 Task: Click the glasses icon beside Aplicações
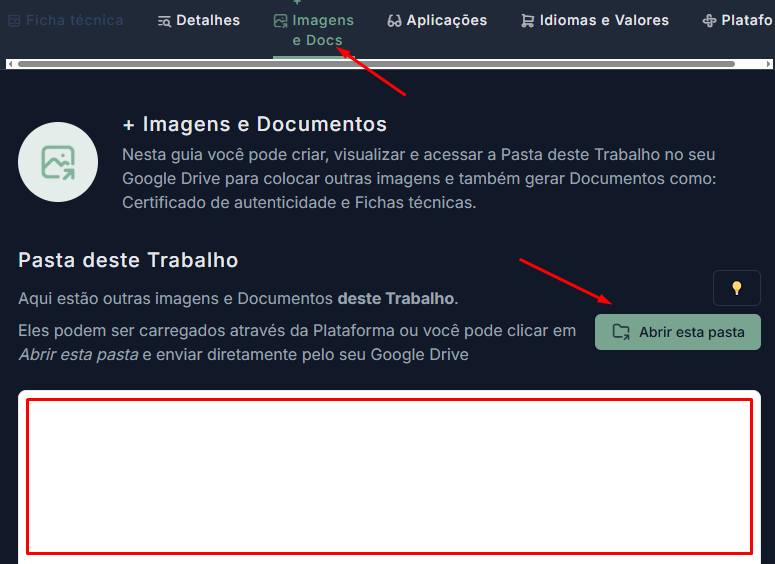(394, 21)
